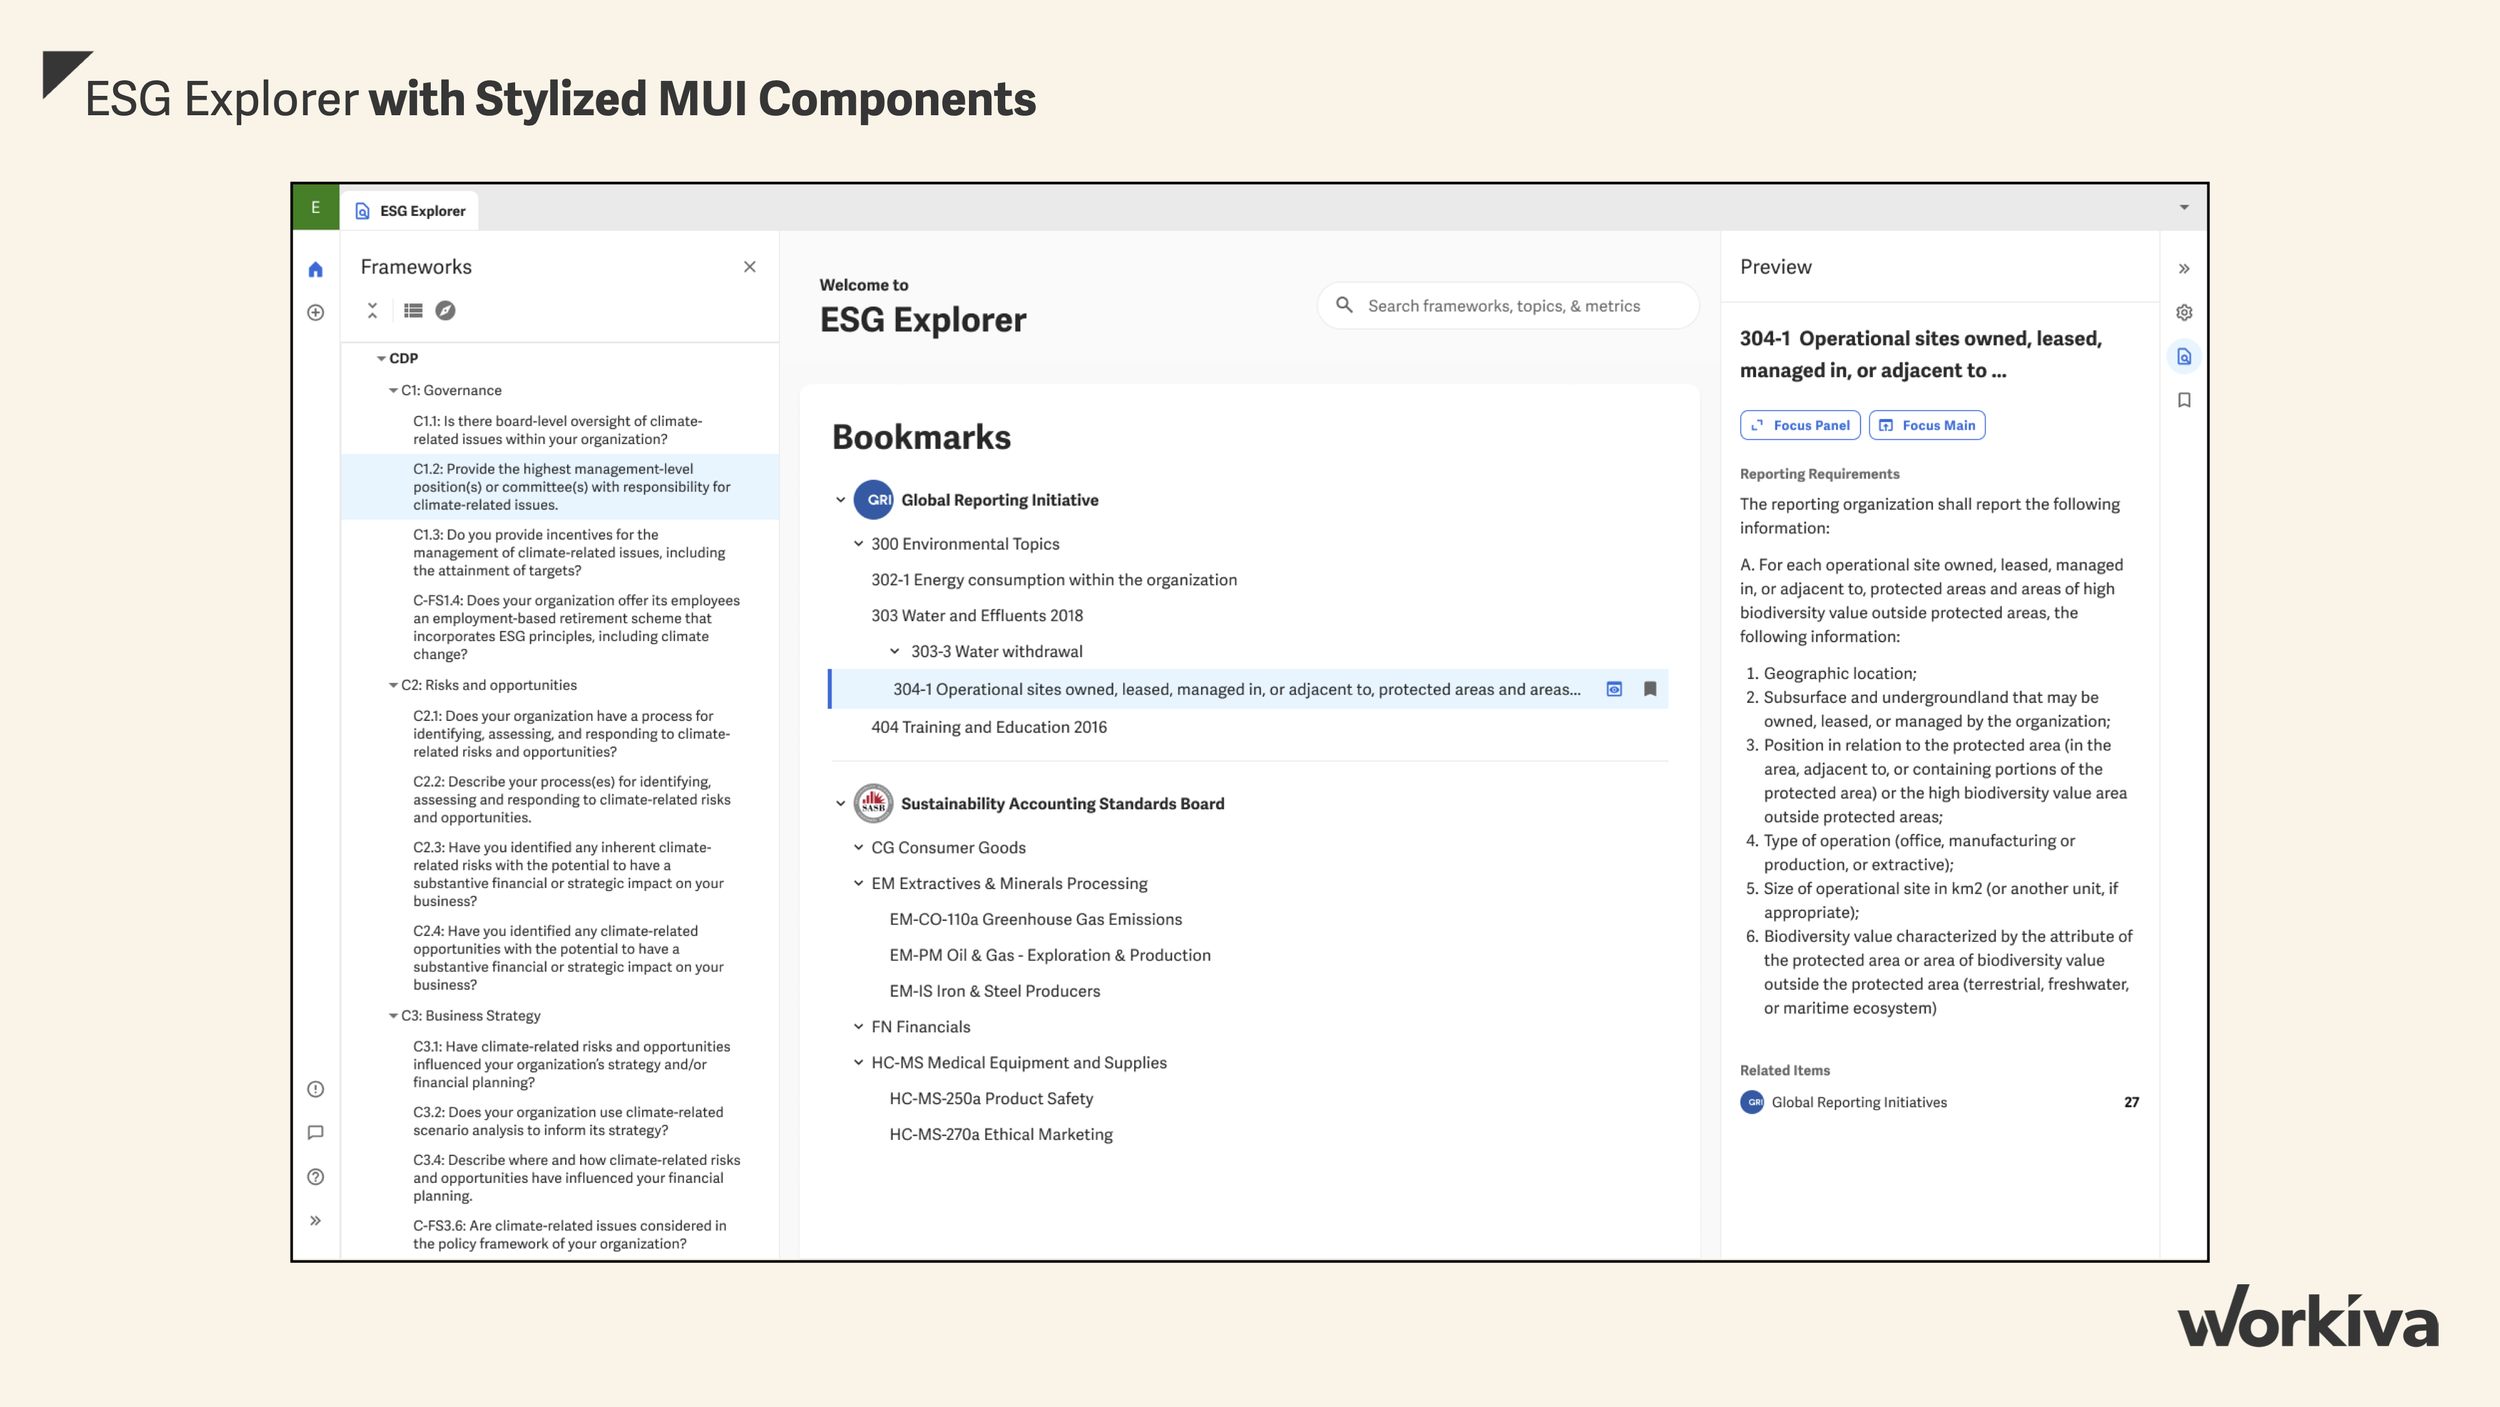2500x1407 pixels.
Task: Open the help question mark icon
Action: click(x=315, y=1177)
